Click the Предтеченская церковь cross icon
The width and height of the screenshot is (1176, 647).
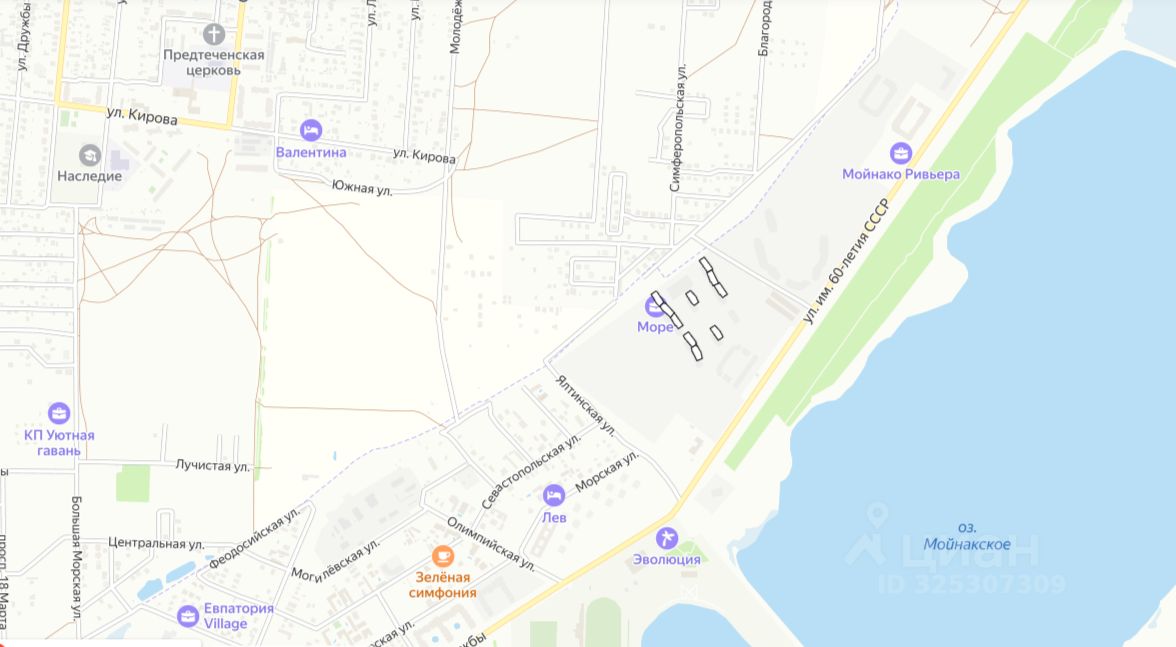214,34
